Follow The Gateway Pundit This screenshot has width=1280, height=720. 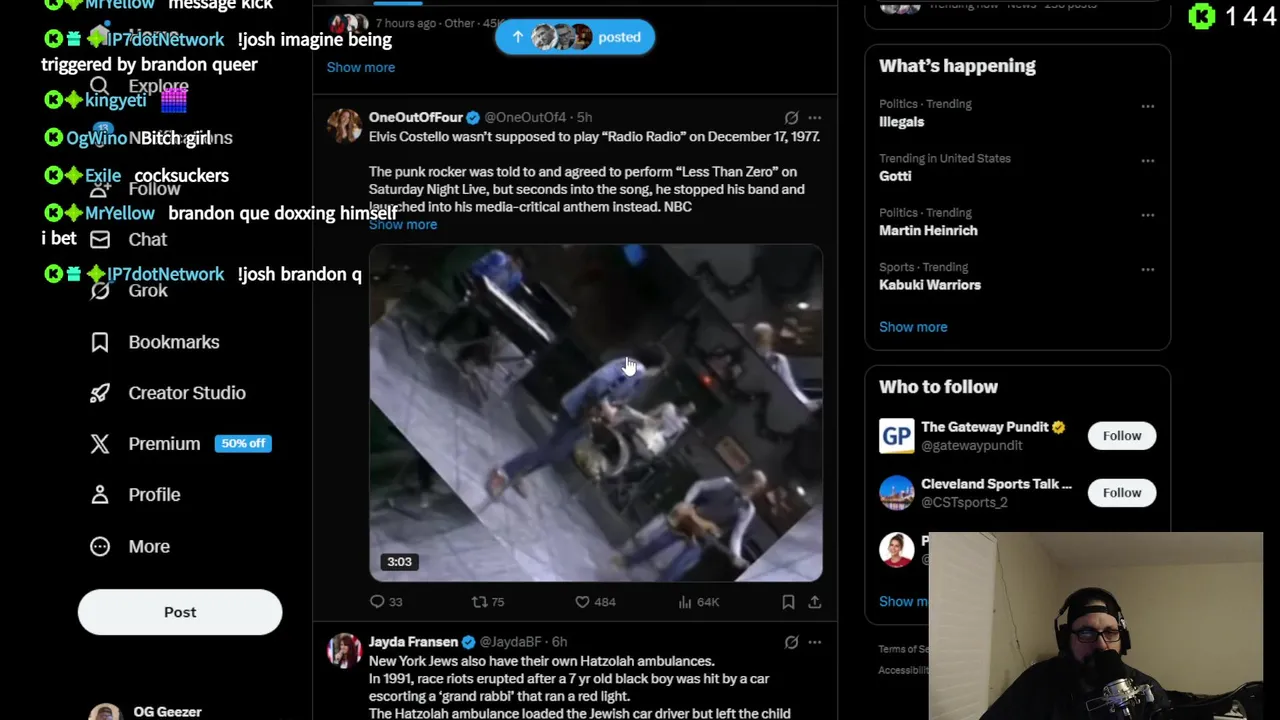tap(1122, 436)
